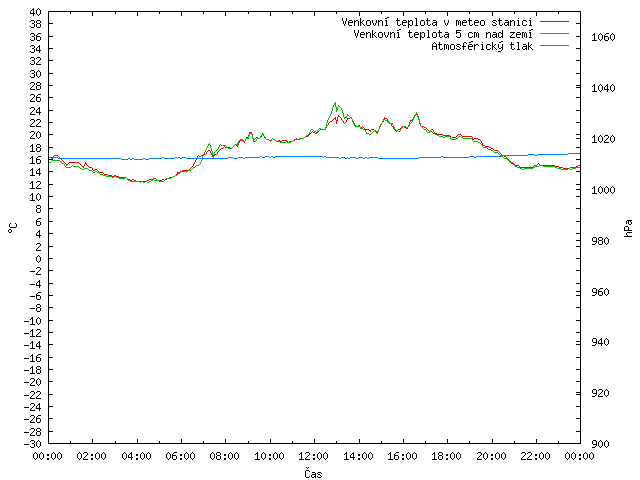Screen dimensions: 640x480
Task: Click the '1040' pressure axis label
Action: point(603,88)
